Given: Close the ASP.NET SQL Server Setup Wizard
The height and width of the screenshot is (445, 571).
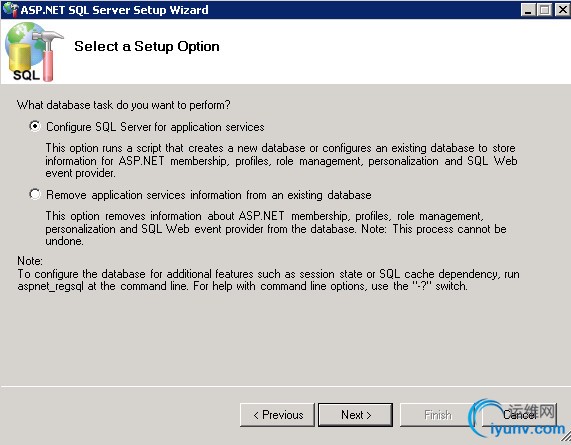Looking at the screenshot, I should [x=562, y=10].
